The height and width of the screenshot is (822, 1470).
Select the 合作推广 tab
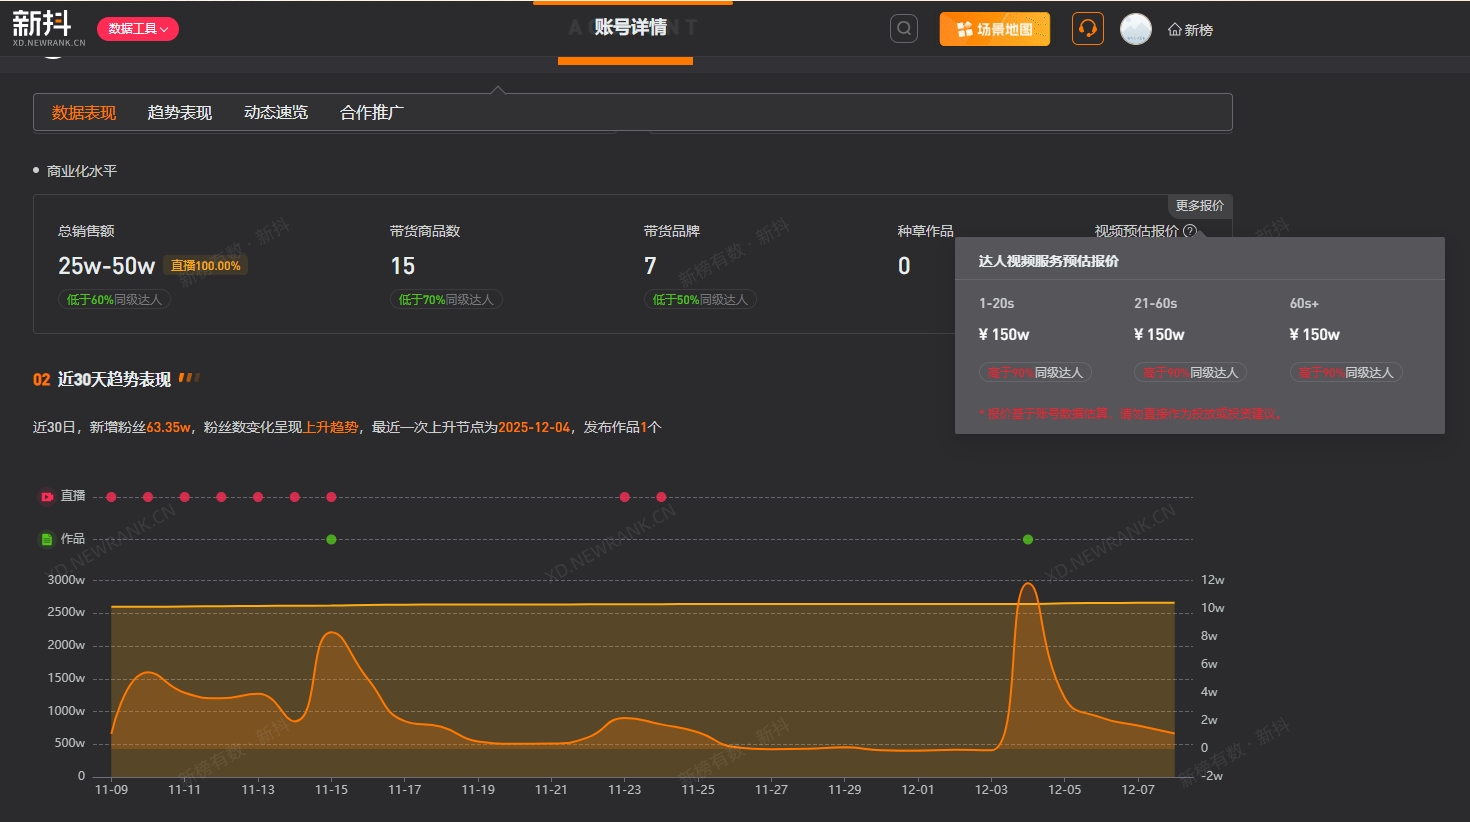pyautogui.click(x=371, y=112)
